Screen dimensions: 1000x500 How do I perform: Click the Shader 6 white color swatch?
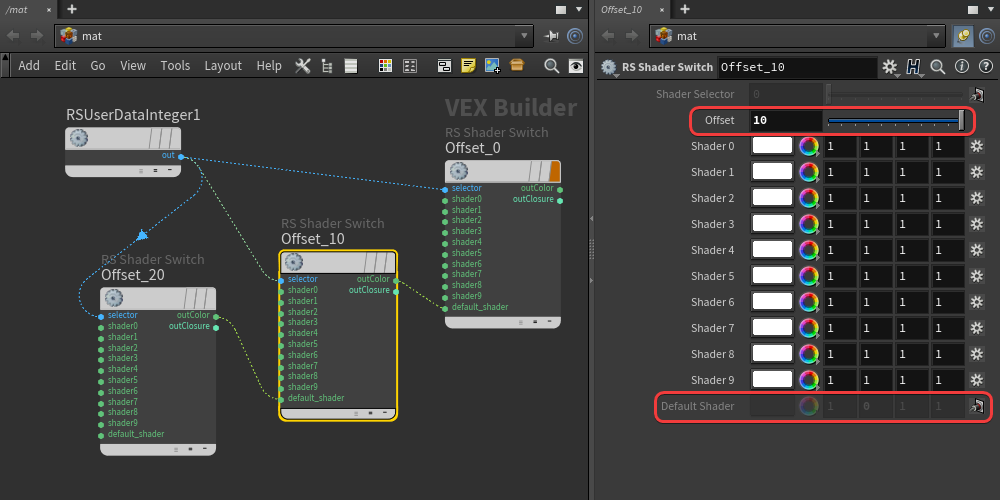pos(772,302)
